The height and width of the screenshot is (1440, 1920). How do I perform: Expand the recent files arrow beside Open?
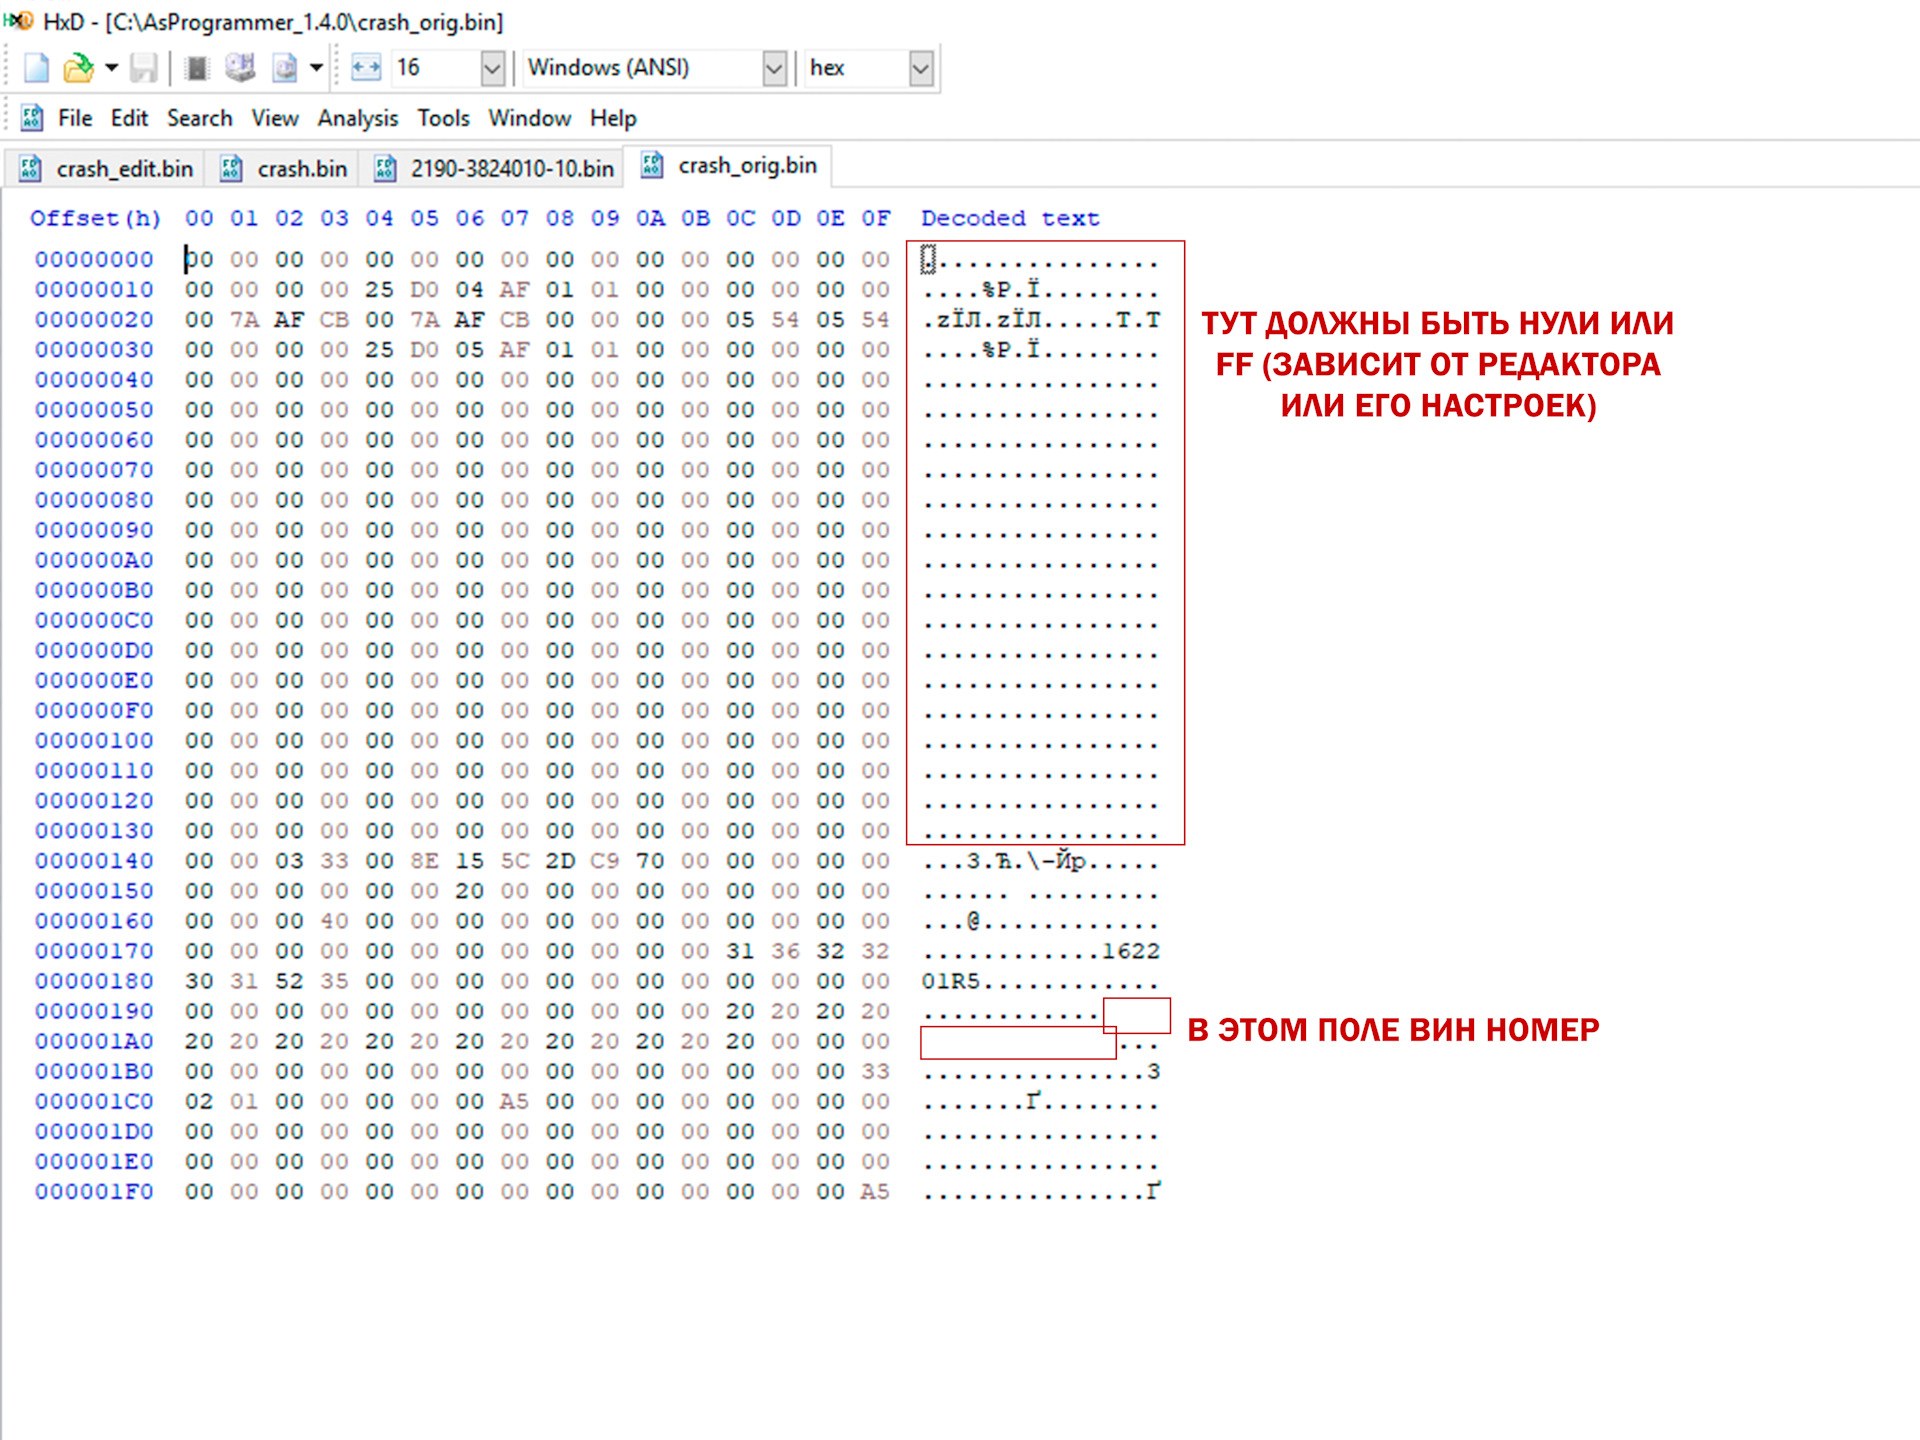pos(112,68)
